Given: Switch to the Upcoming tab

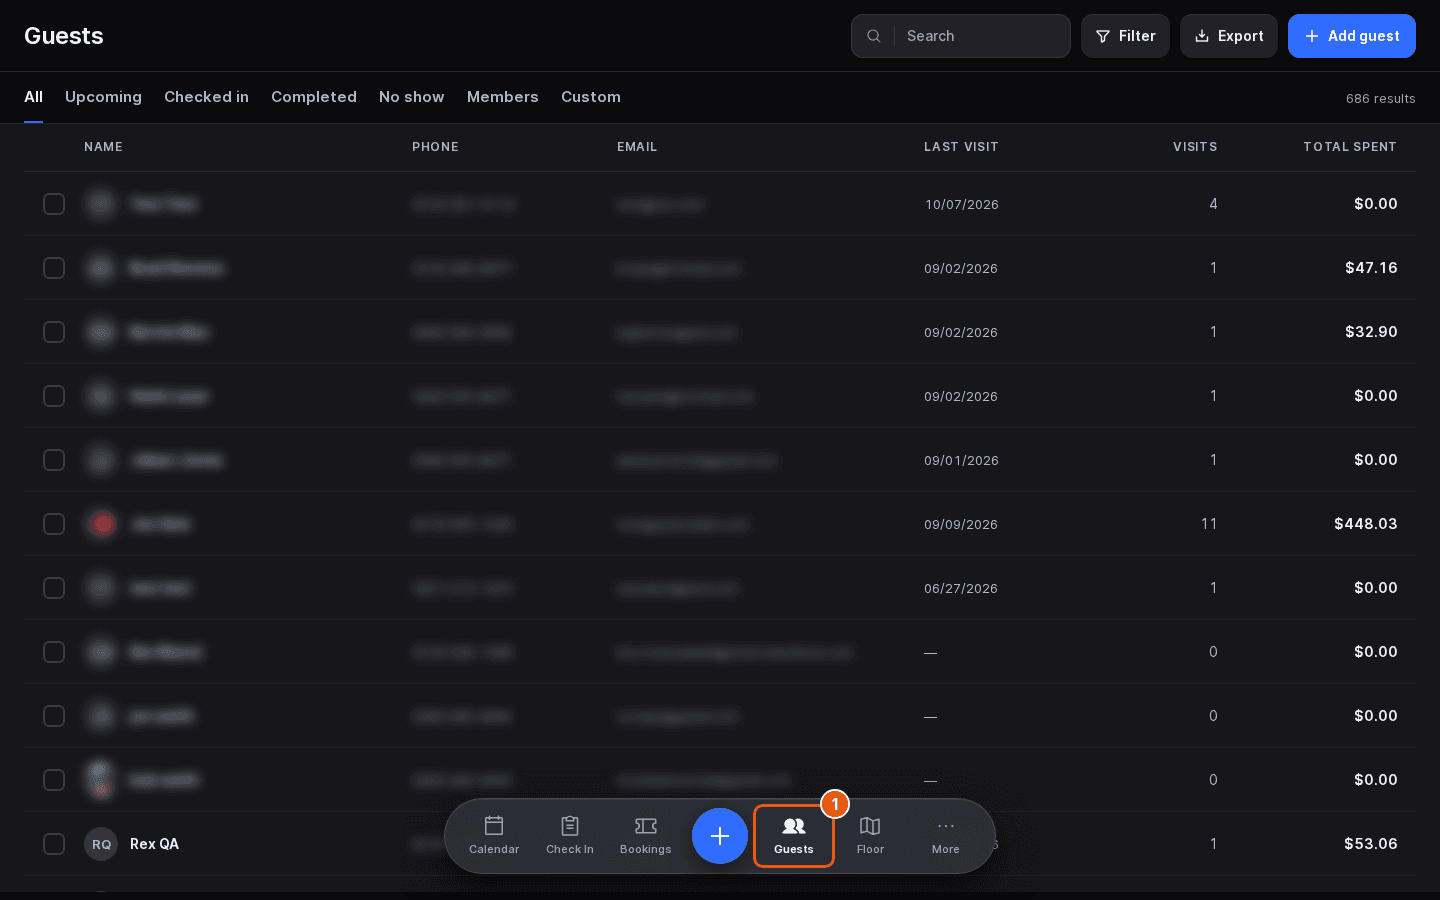Looking at the screenshot, I should point(103,97).
